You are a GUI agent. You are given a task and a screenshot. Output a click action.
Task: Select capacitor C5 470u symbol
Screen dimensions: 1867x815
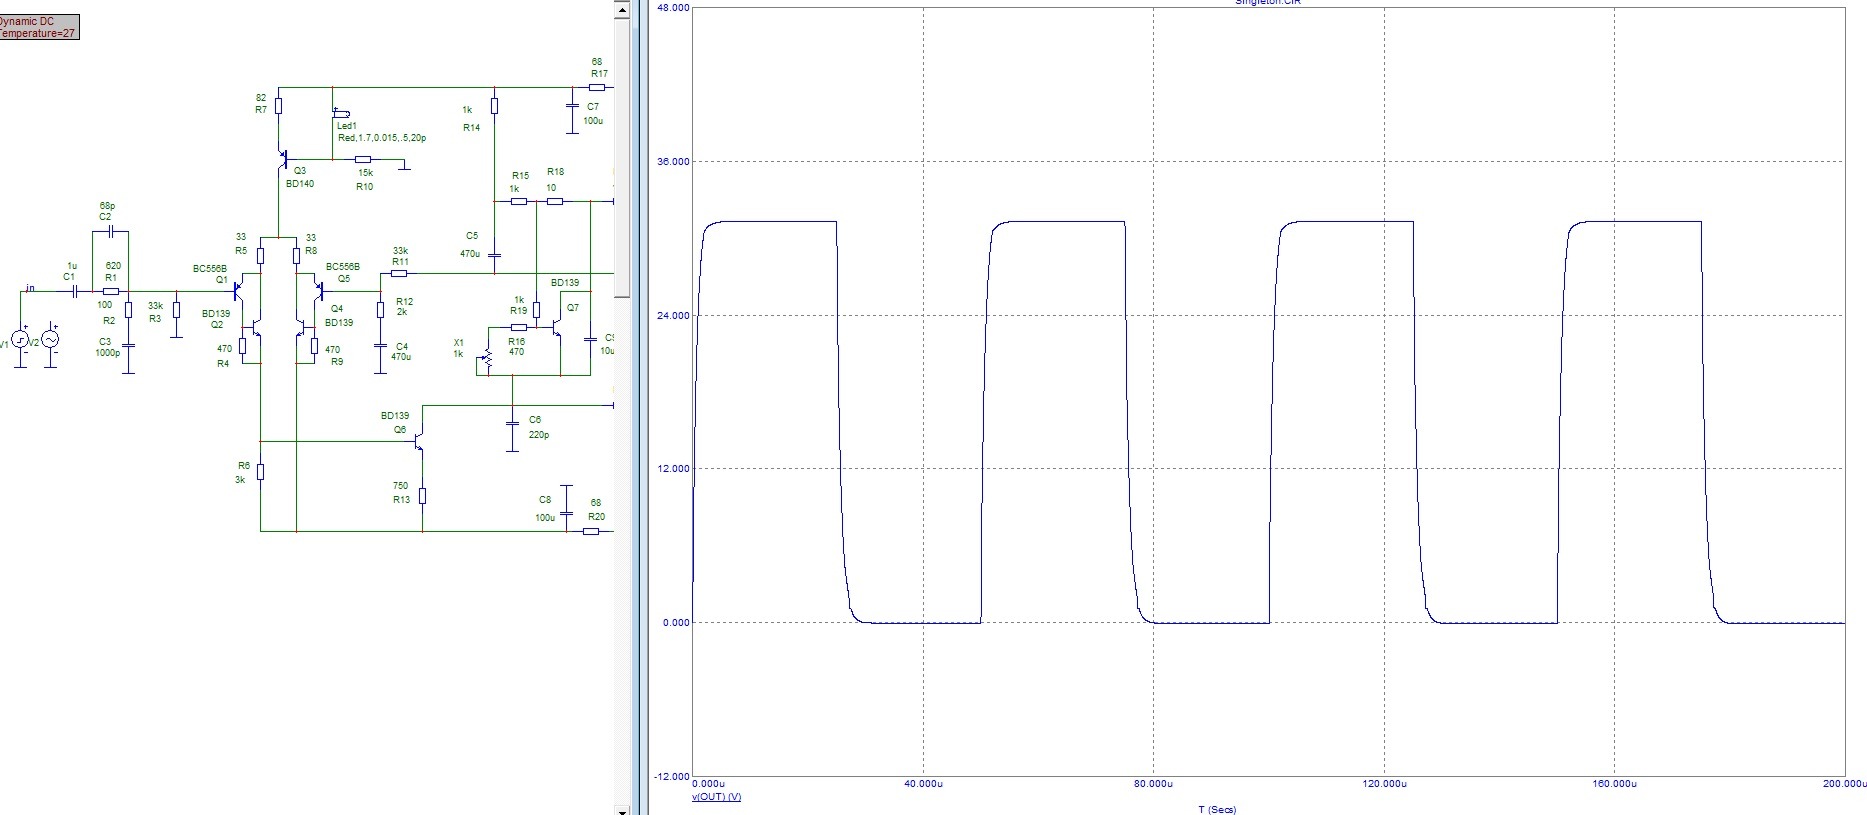point(494,256)
